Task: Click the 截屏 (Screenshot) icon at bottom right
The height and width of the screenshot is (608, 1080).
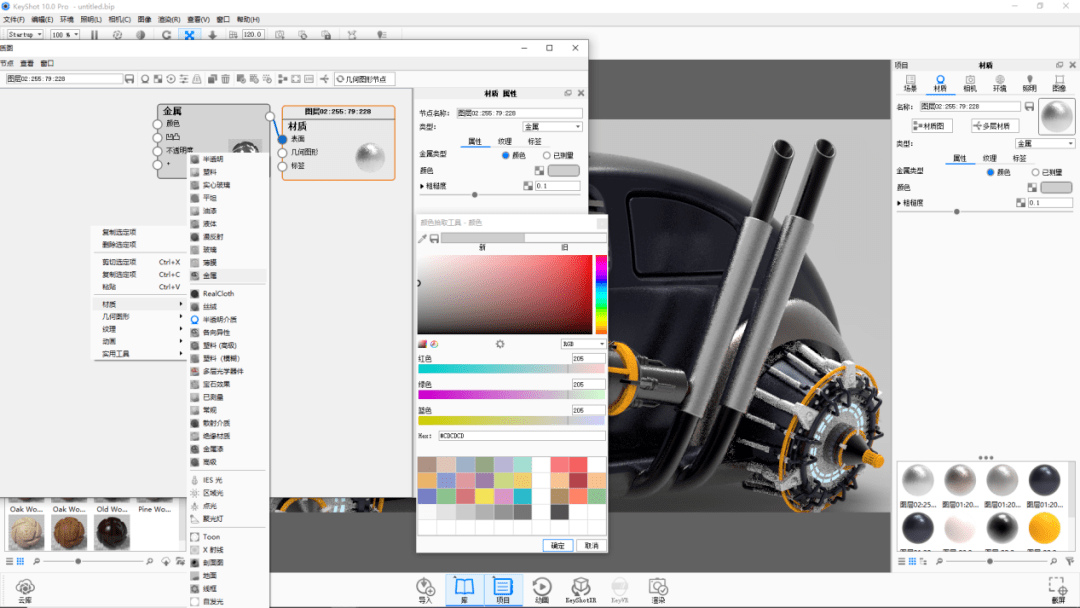Action: coord(1057,589)
